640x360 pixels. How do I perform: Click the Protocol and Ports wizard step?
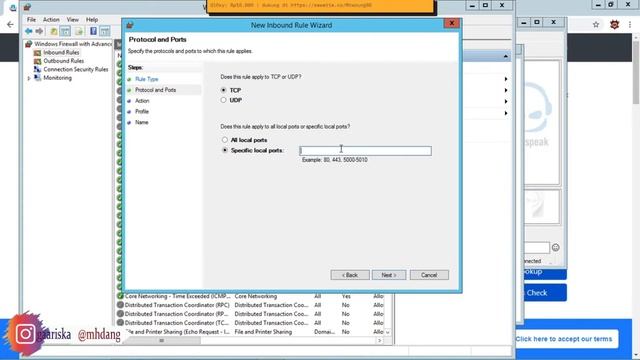click(x=156, y=90)
